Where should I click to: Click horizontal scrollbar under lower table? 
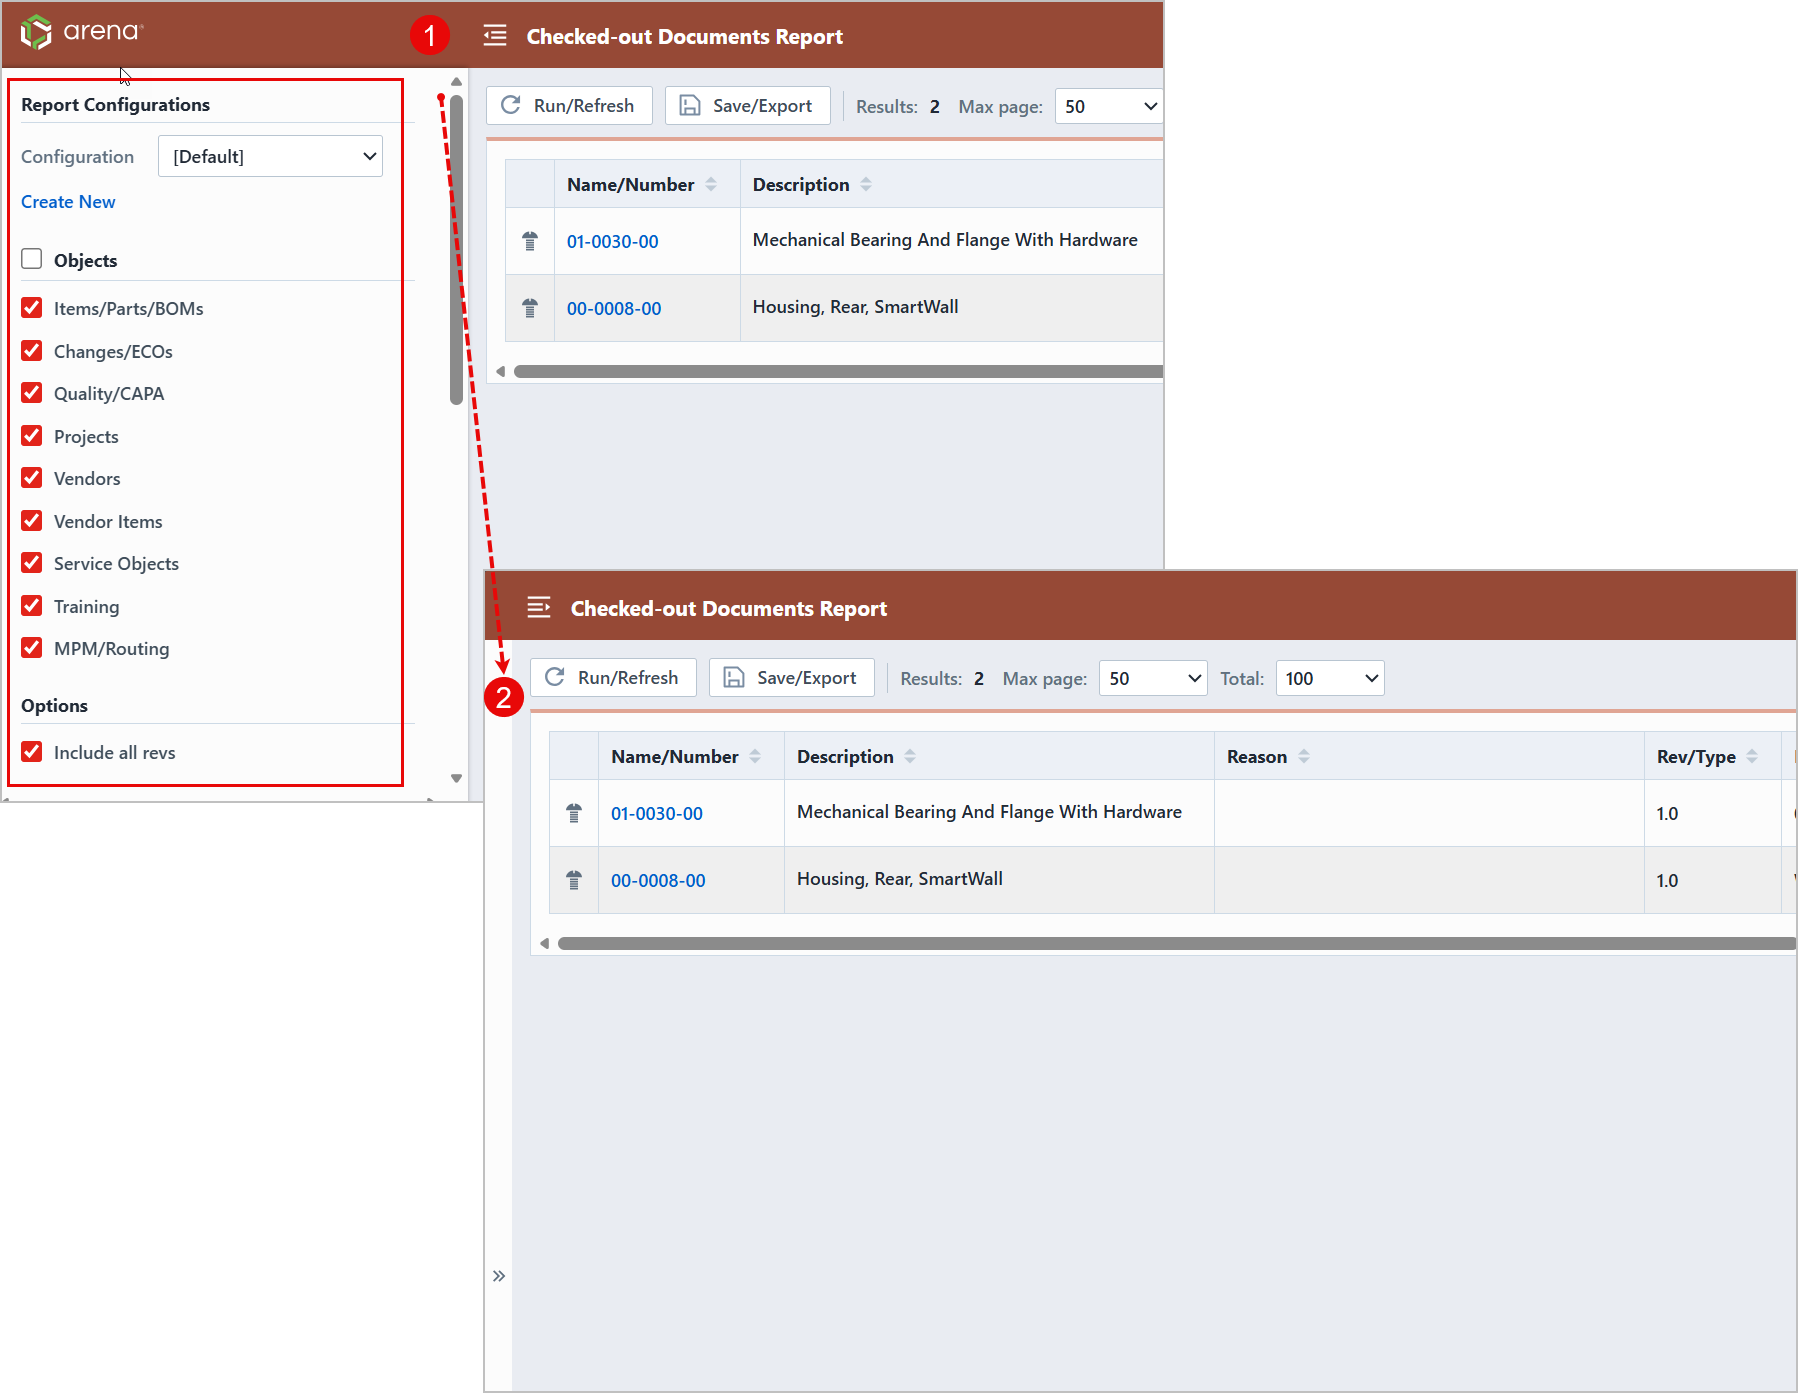point(1176,943)
